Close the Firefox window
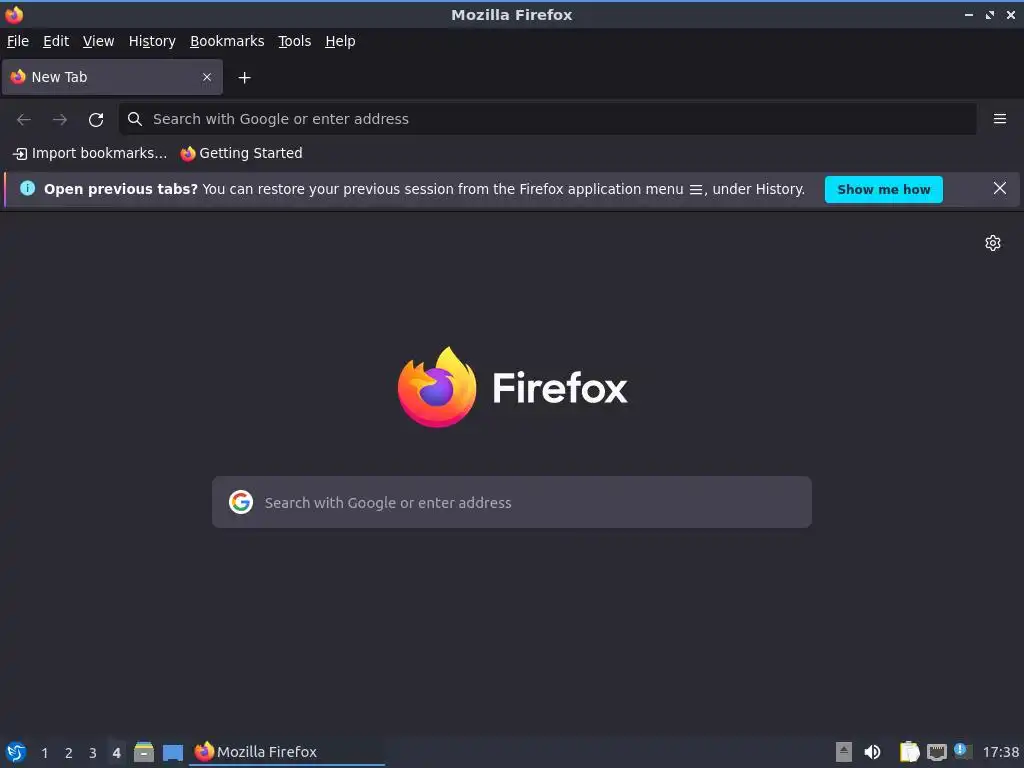The image size is (1024, 768). 1010,14
